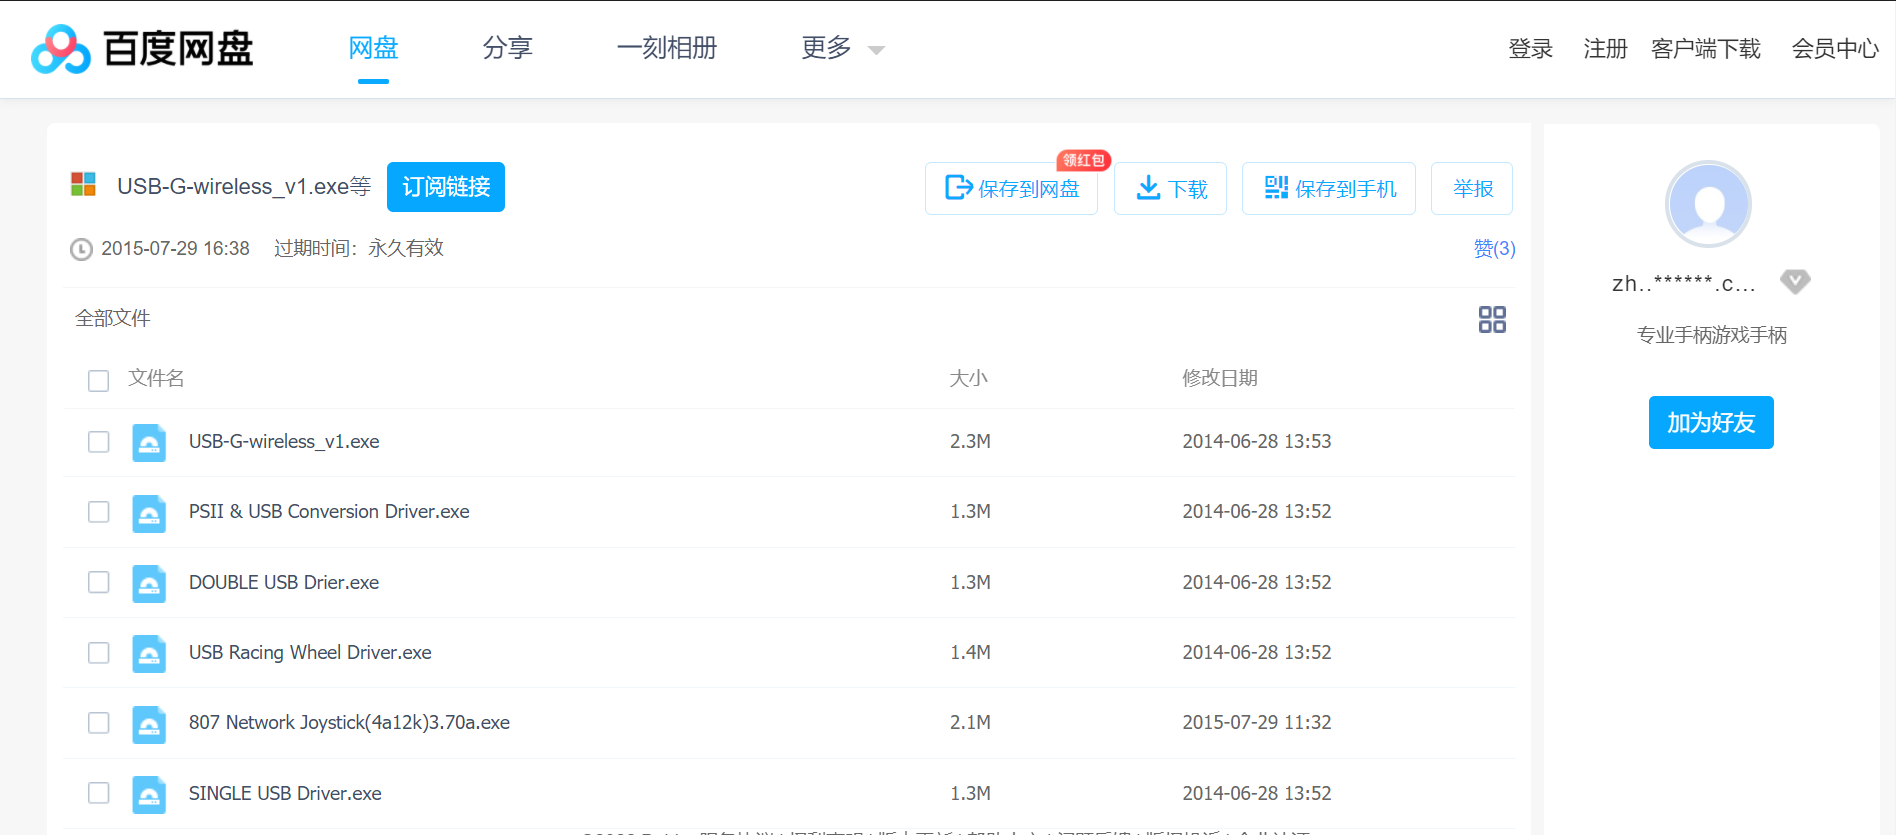Click the 2.1M size value

[970, 722]
